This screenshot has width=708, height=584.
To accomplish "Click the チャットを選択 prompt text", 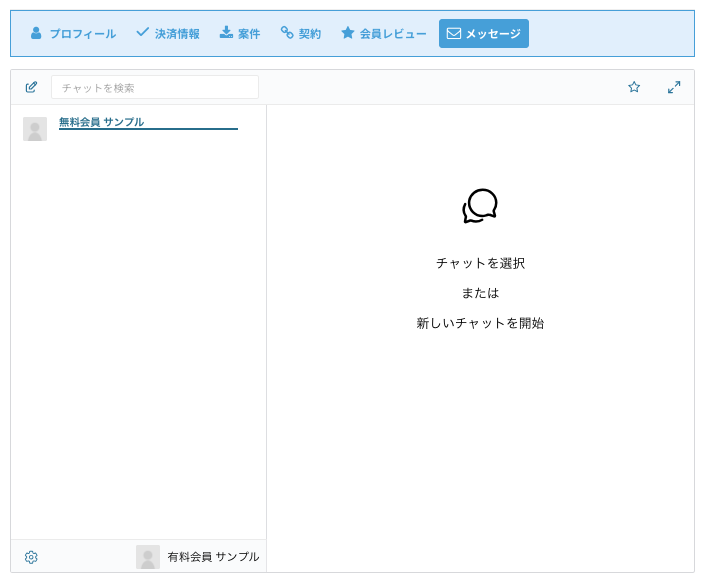I will [480, 263].
